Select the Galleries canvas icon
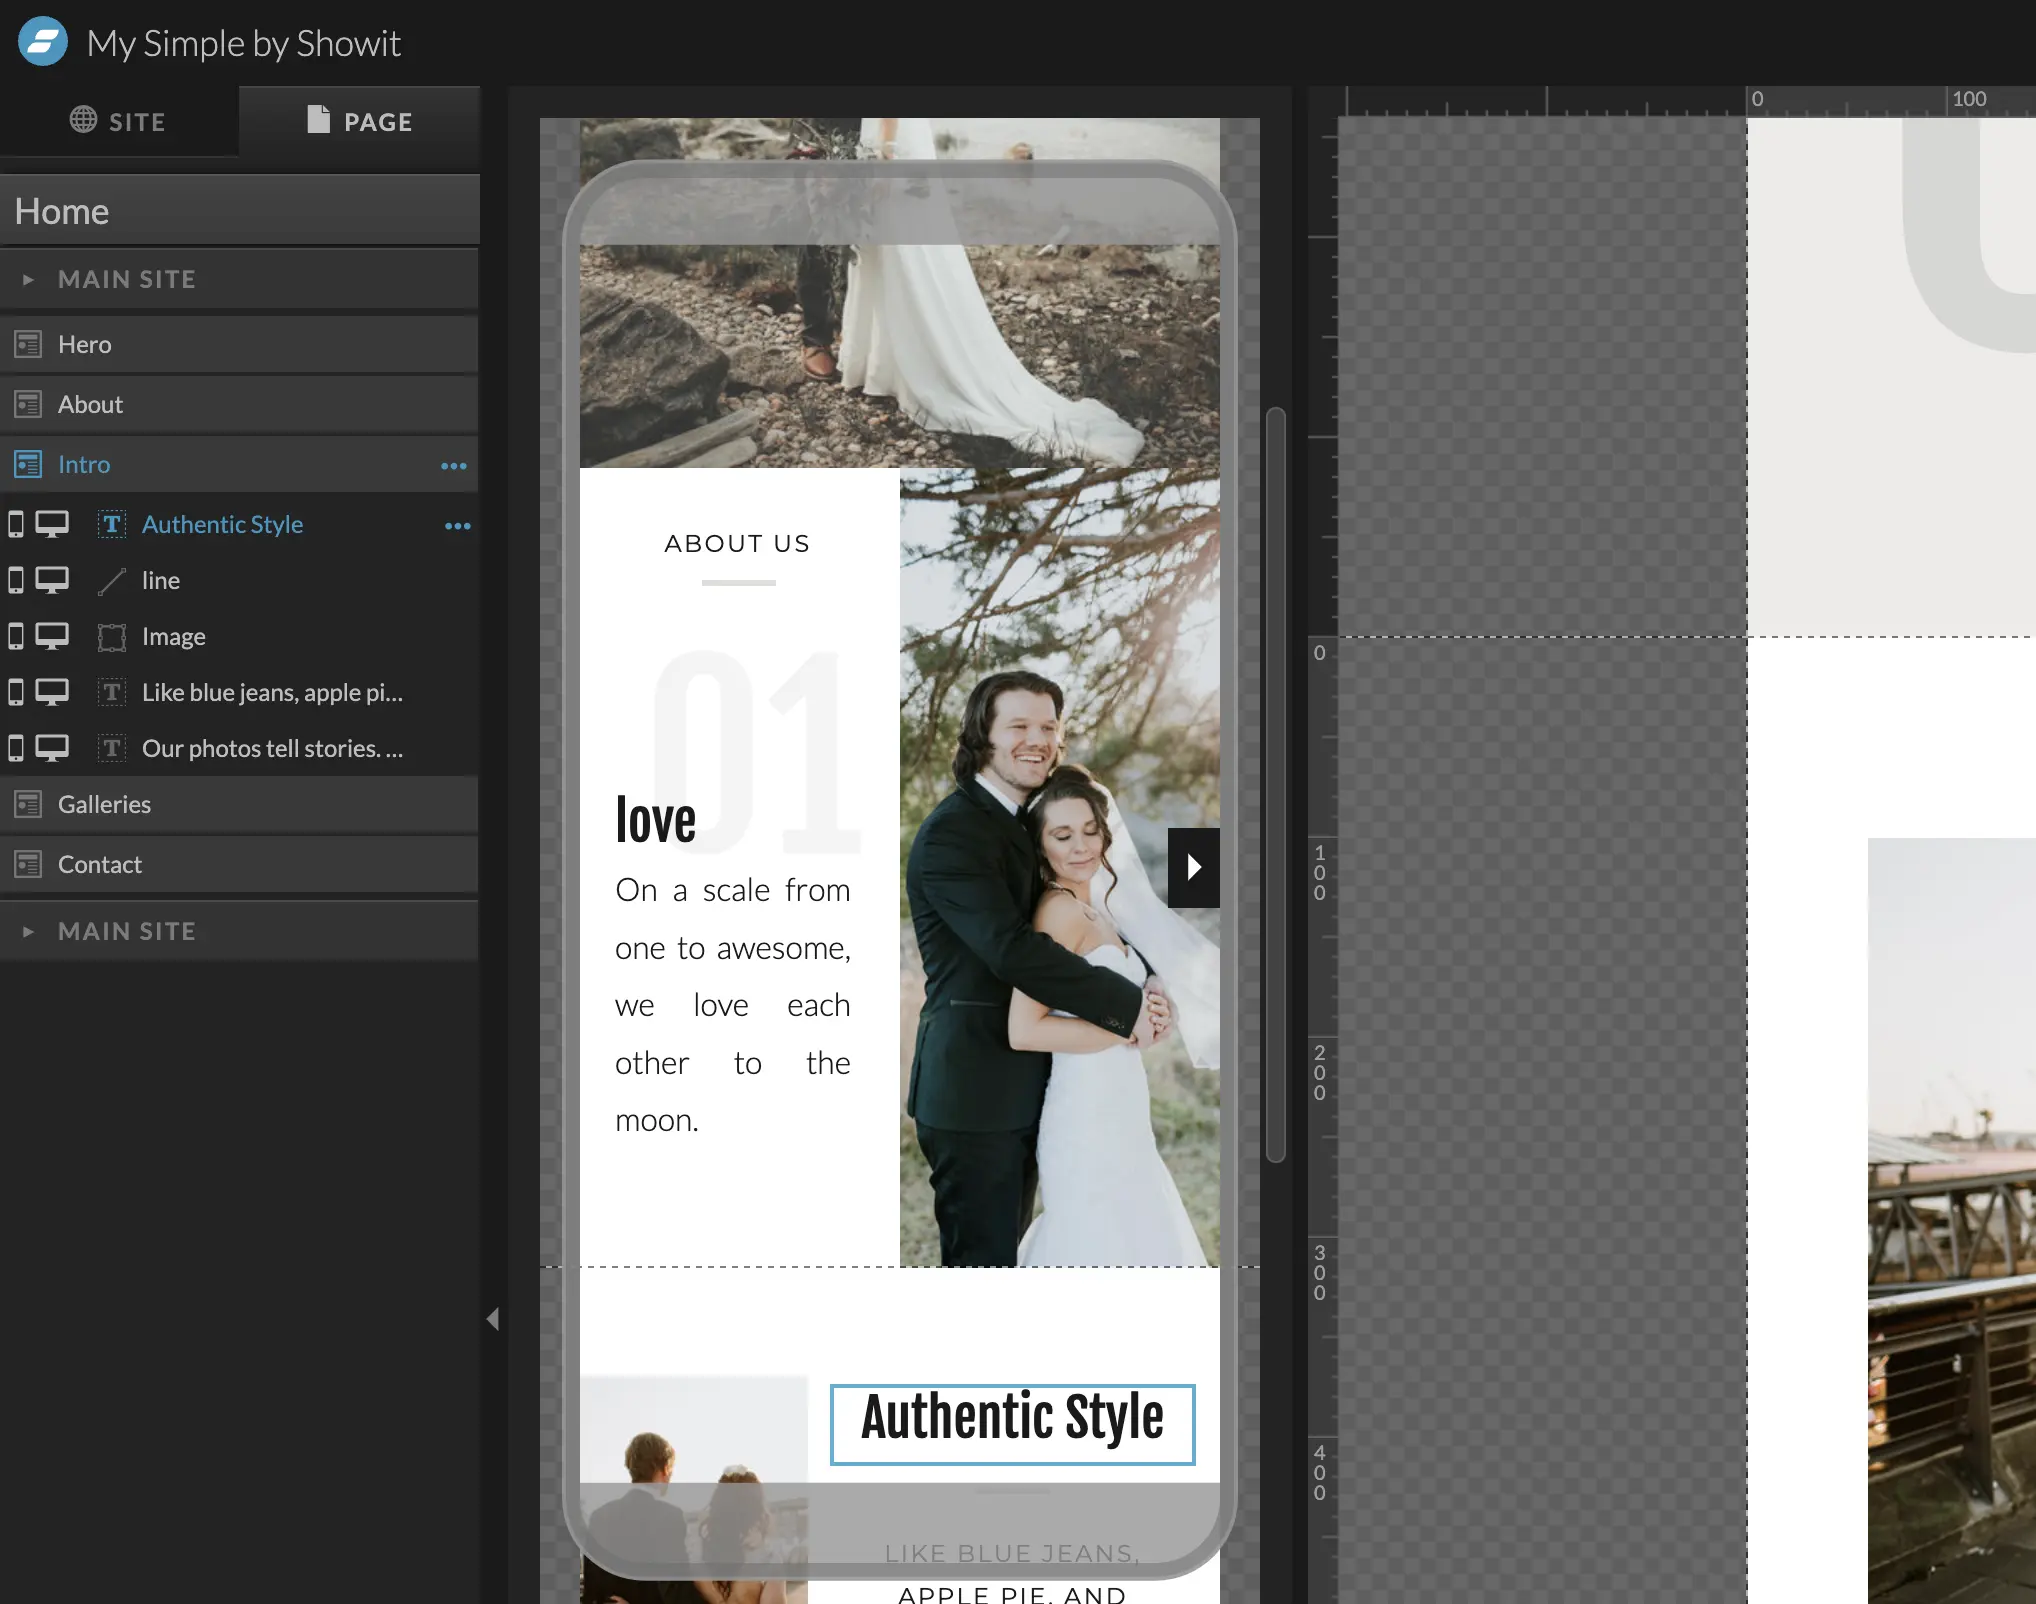This screenshot has height=1604, width=2036. point(26,803)
